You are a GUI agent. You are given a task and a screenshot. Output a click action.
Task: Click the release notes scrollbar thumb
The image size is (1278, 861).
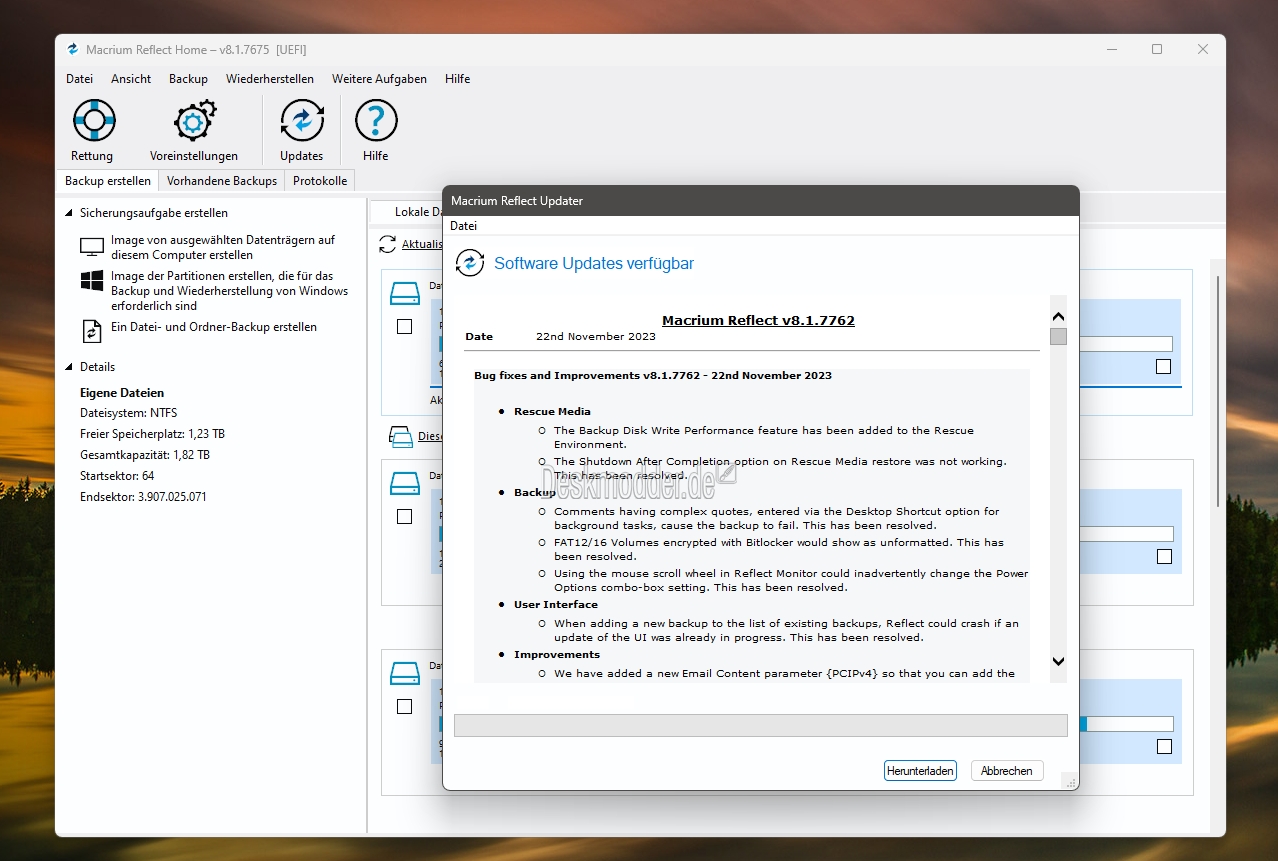[x=1058, y=336]
